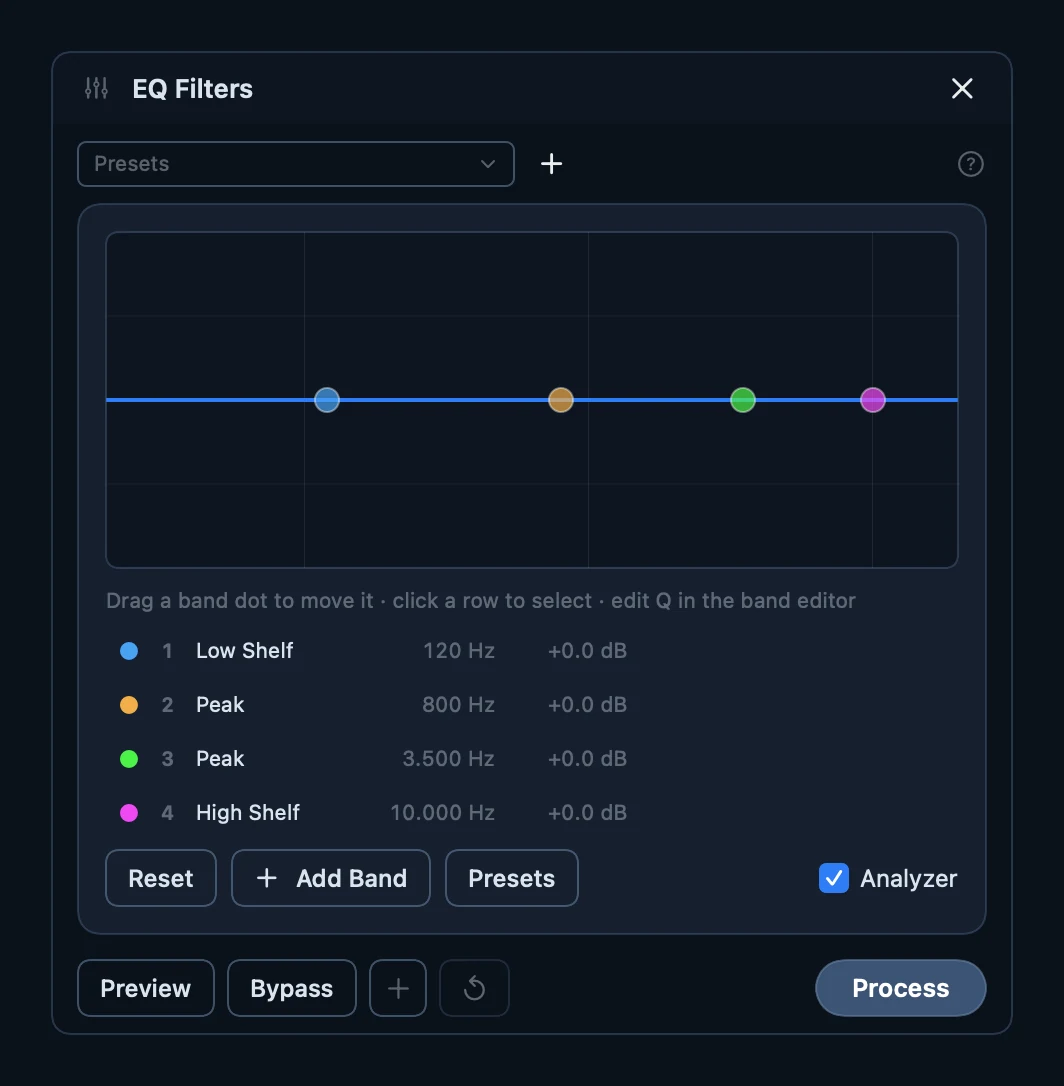The image size is (1064, 1086).
Task: Select the green Peak band dot on graph
Action: [743, 400]
